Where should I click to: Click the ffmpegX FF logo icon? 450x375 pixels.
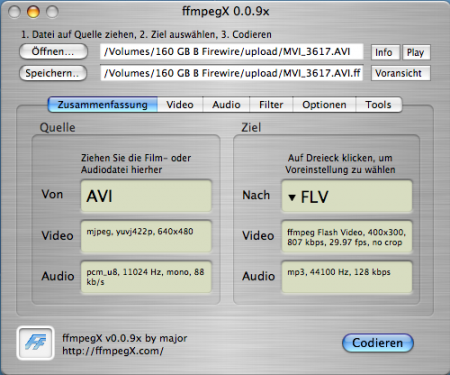tap(35, 343)
